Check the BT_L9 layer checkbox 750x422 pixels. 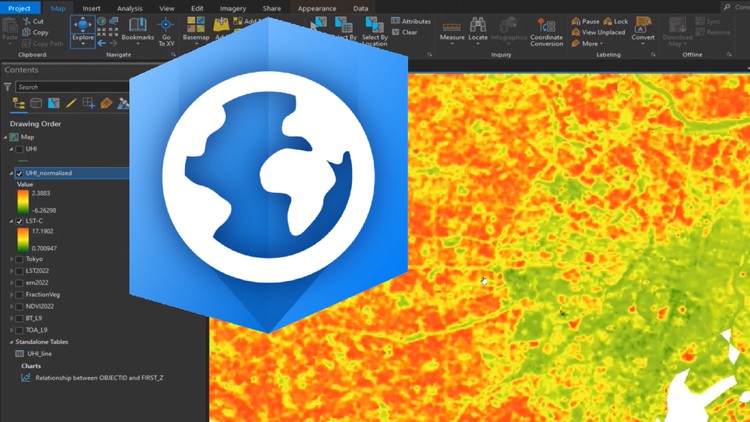(19, 318)
